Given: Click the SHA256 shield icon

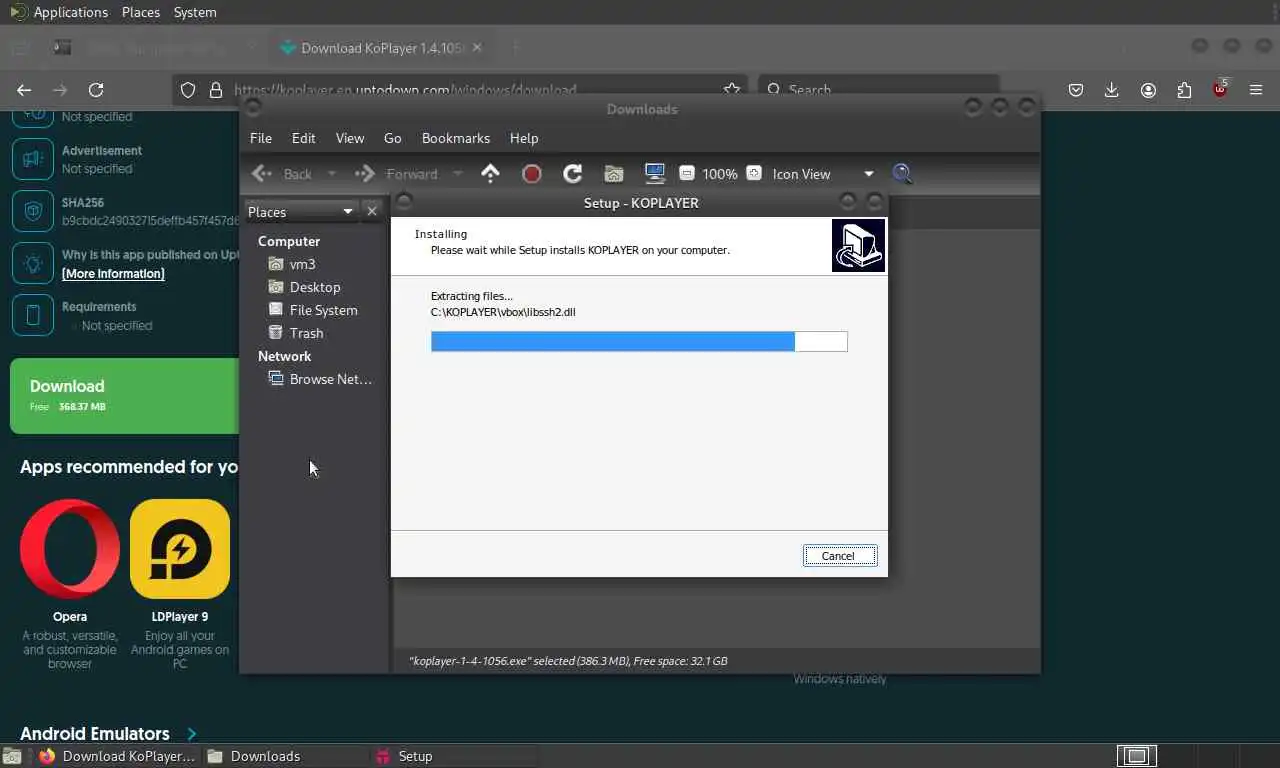Looking at the screenshot, I should [x=33, y=211].
